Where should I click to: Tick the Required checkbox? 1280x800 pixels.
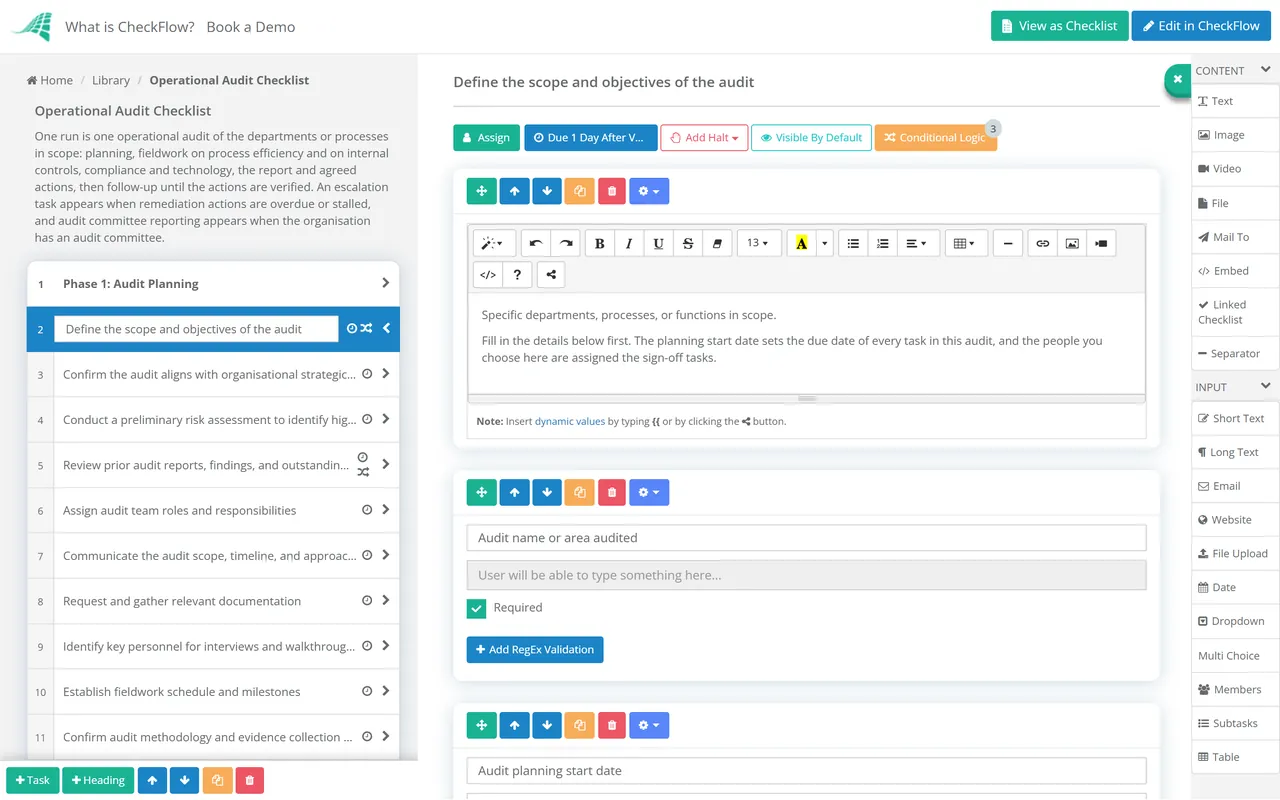[x=477, y=608]
